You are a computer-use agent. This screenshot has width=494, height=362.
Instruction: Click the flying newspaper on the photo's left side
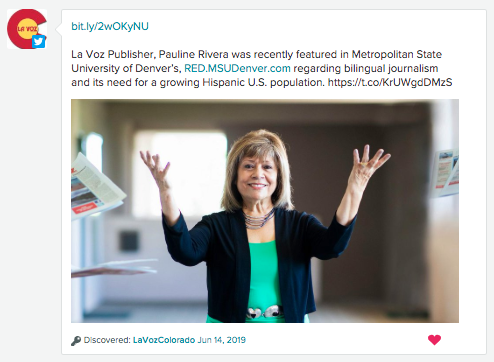(95, 187)
